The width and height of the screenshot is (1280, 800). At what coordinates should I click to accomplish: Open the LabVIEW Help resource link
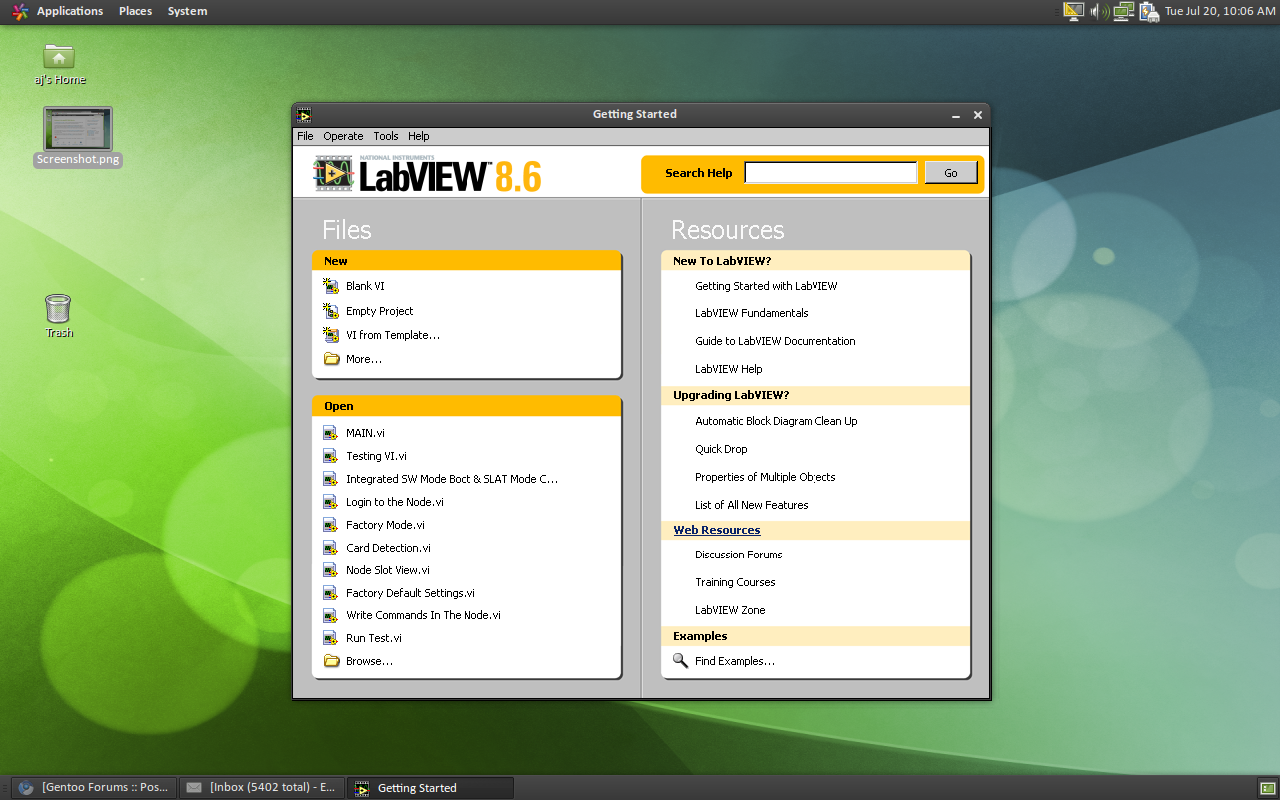(729, 369)
